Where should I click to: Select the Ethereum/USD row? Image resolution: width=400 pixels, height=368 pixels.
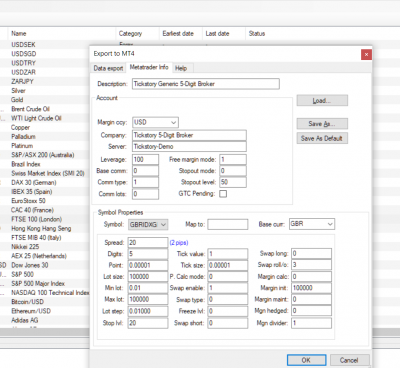[45, 311]
